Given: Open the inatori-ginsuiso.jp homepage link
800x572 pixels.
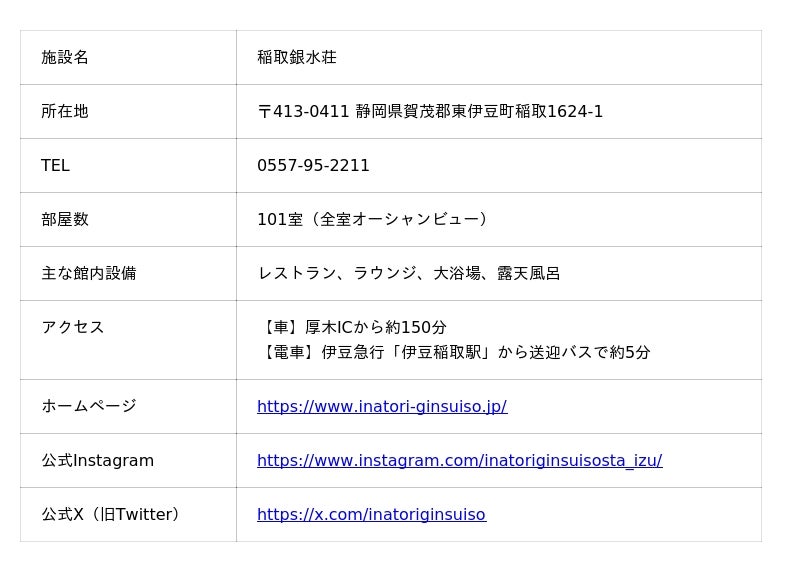Looking at the screenshot, I should point(382,406).
